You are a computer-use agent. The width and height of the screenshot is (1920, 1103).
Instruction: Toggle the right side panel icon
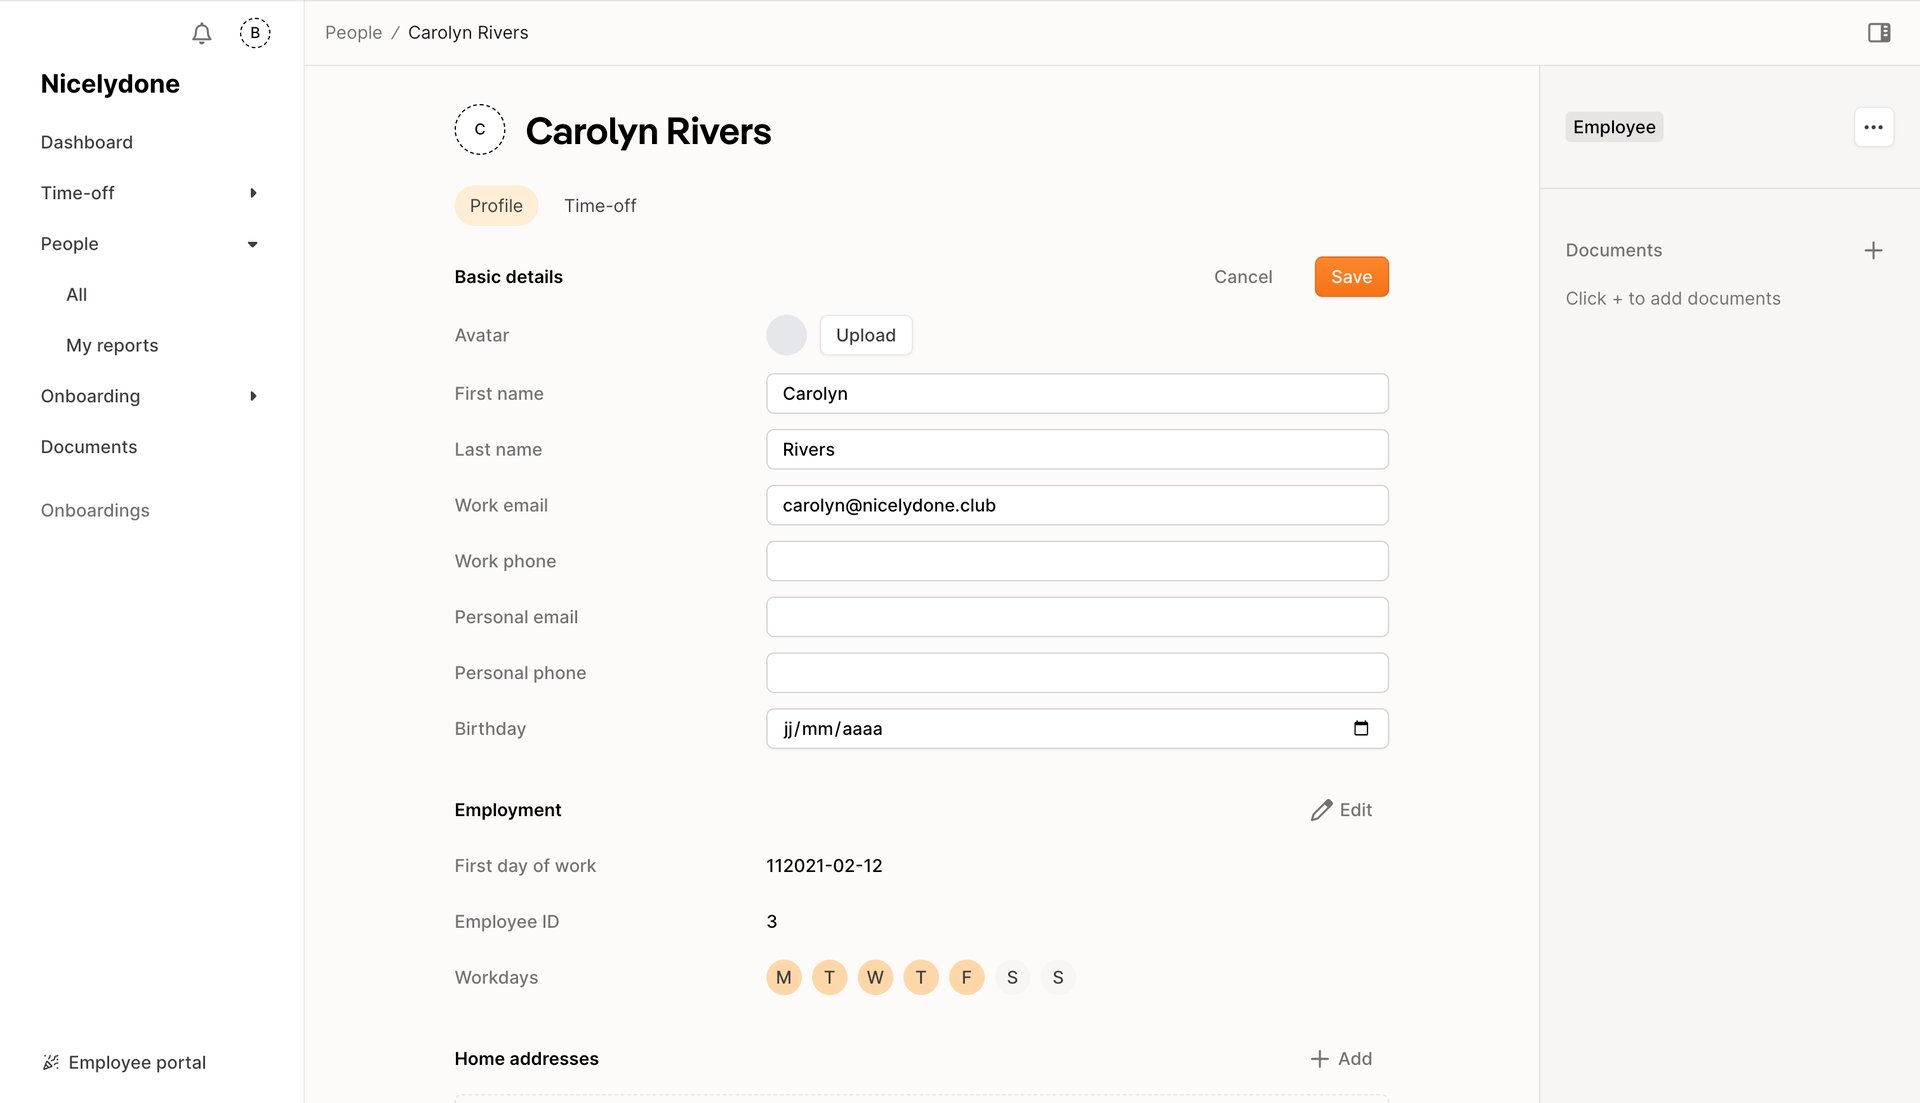(1880, 32)
